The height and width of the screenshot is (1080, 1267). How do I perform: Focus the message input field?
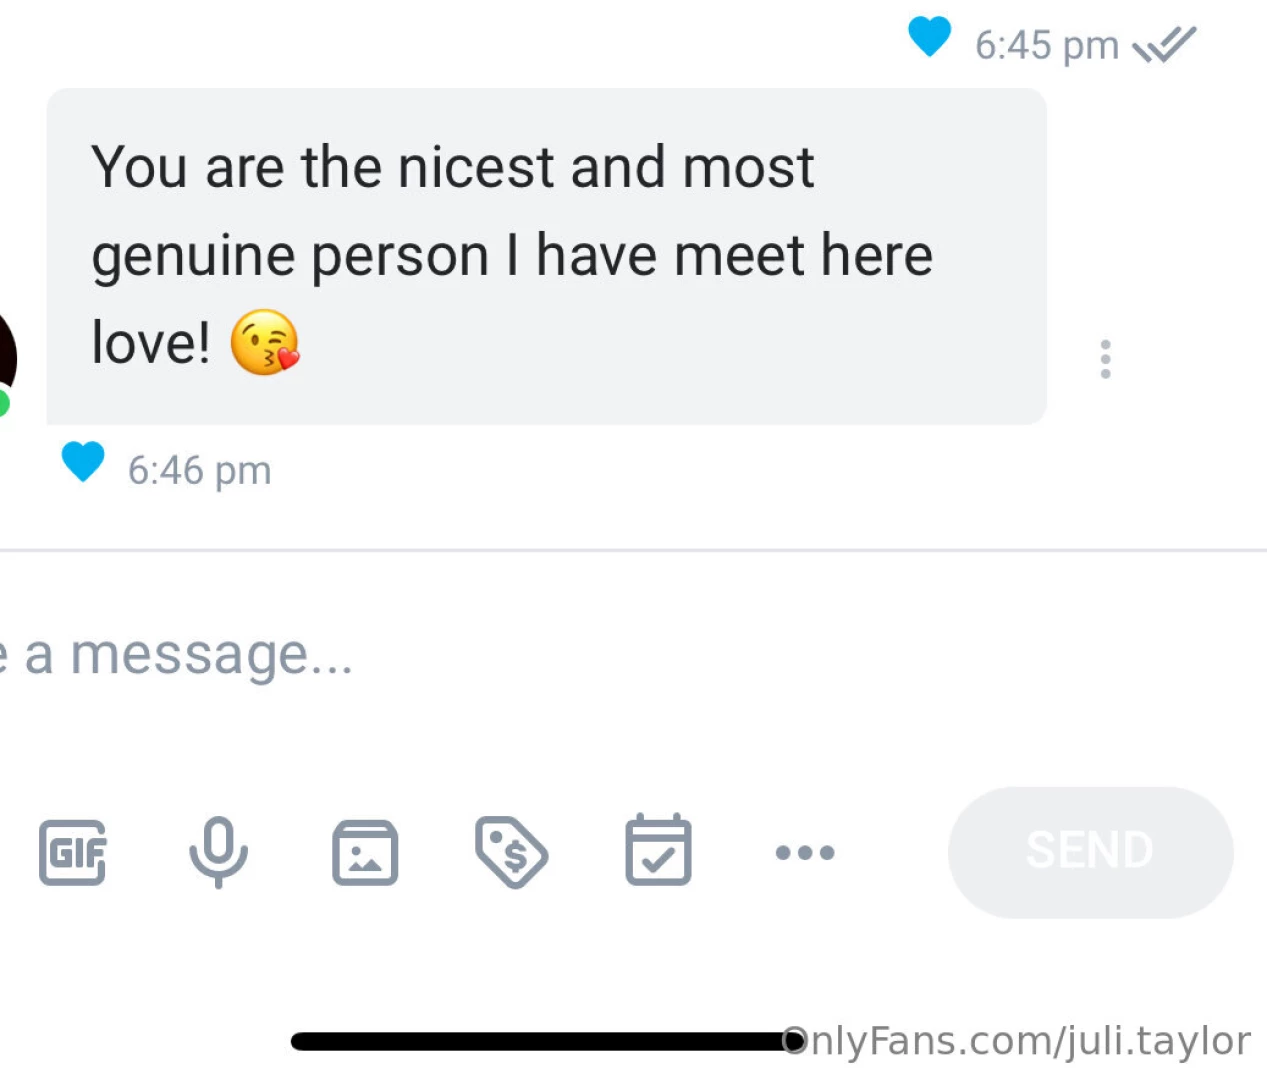coord(500,656)
